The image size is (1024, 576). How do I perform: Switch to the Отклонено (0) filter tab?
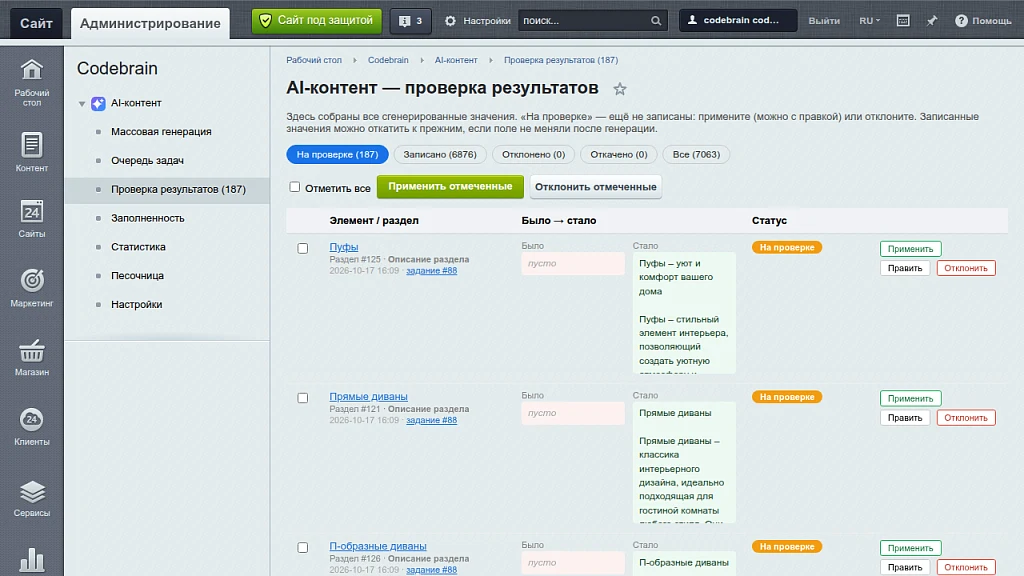534,154
